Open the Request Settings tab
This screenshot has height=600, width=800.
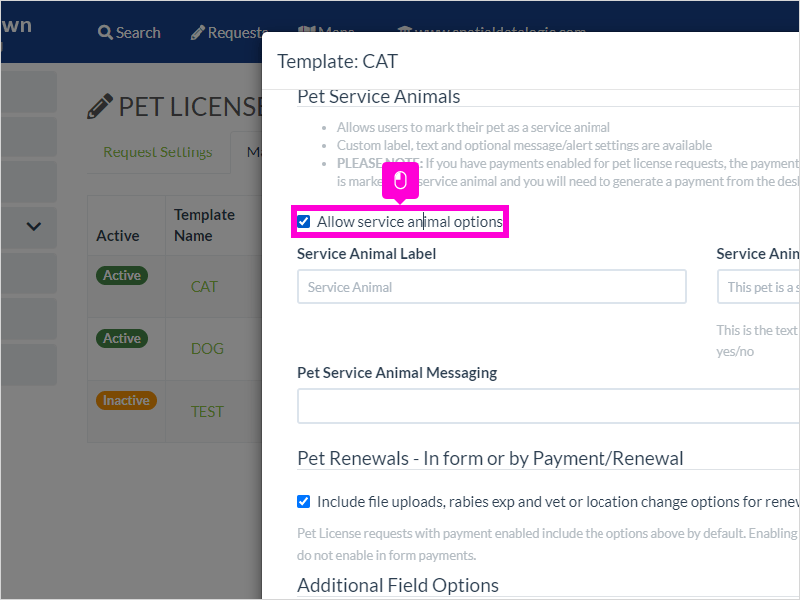pos(158,152)
